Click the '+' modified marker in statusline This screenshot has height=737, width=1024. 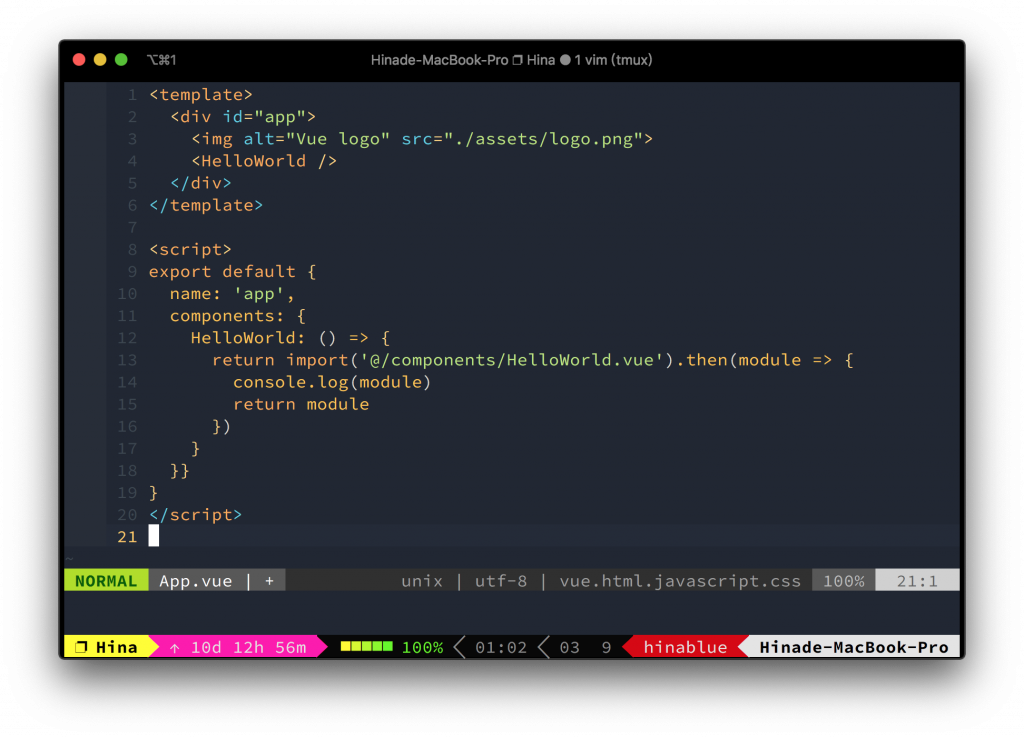click(x=269, y=580)
